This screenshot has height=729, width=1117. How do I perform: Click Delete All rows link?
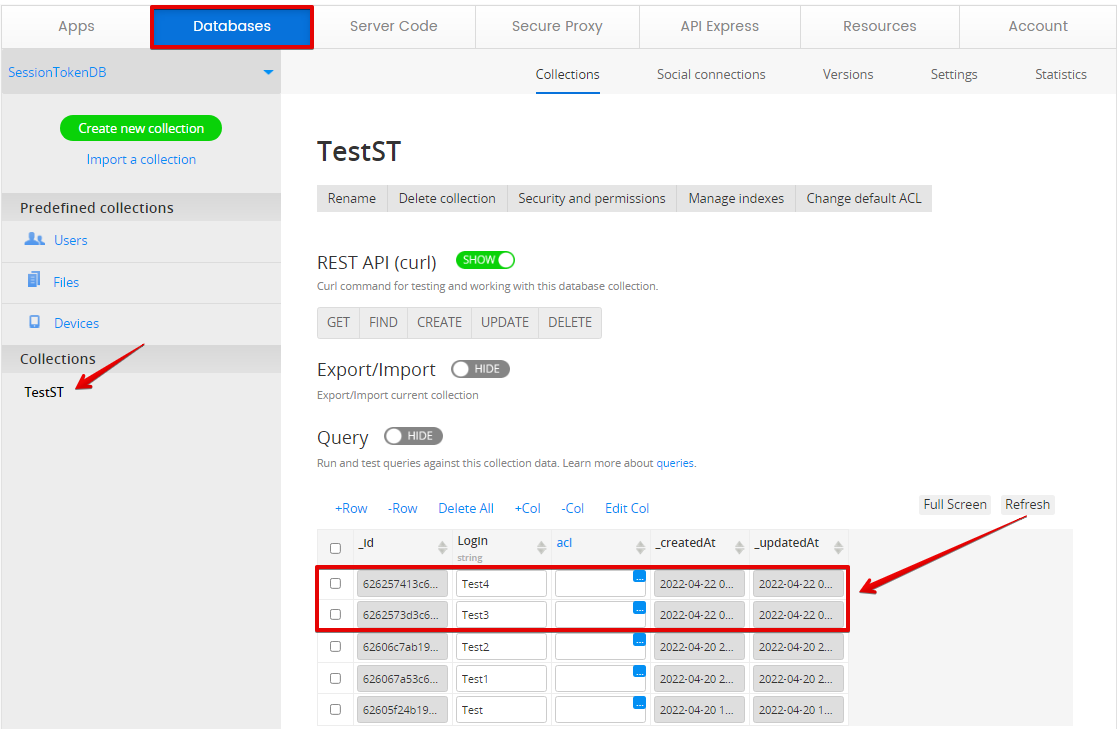point(466,508)
